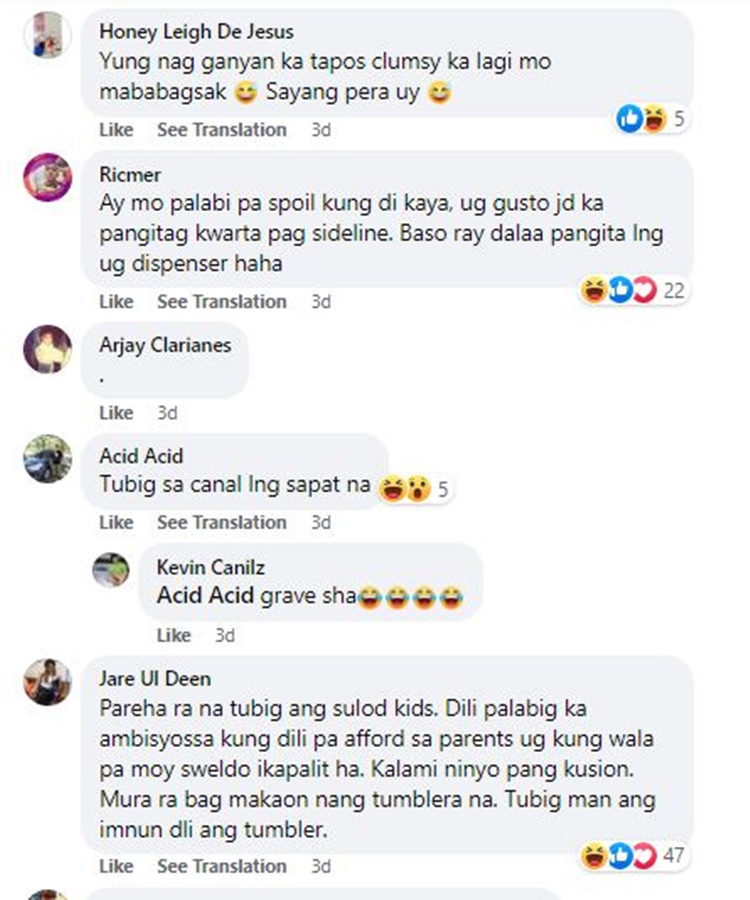Open Arjay Clarianes profile avatar
The height and width of the screenshot is (900, 750).
click(48, 349)
